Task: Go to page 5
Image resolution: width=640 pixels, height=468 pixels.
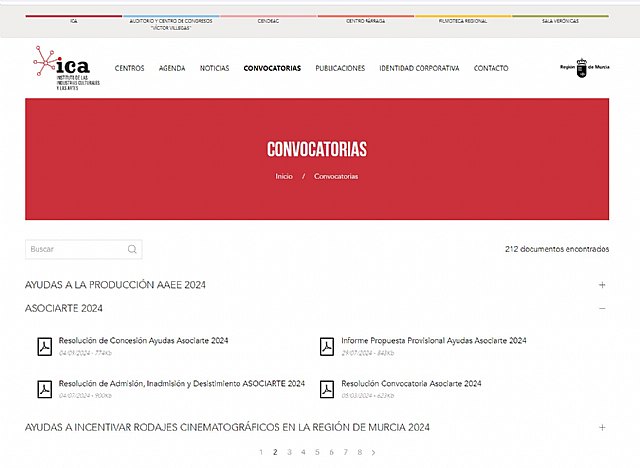Action: coord(317,452)
